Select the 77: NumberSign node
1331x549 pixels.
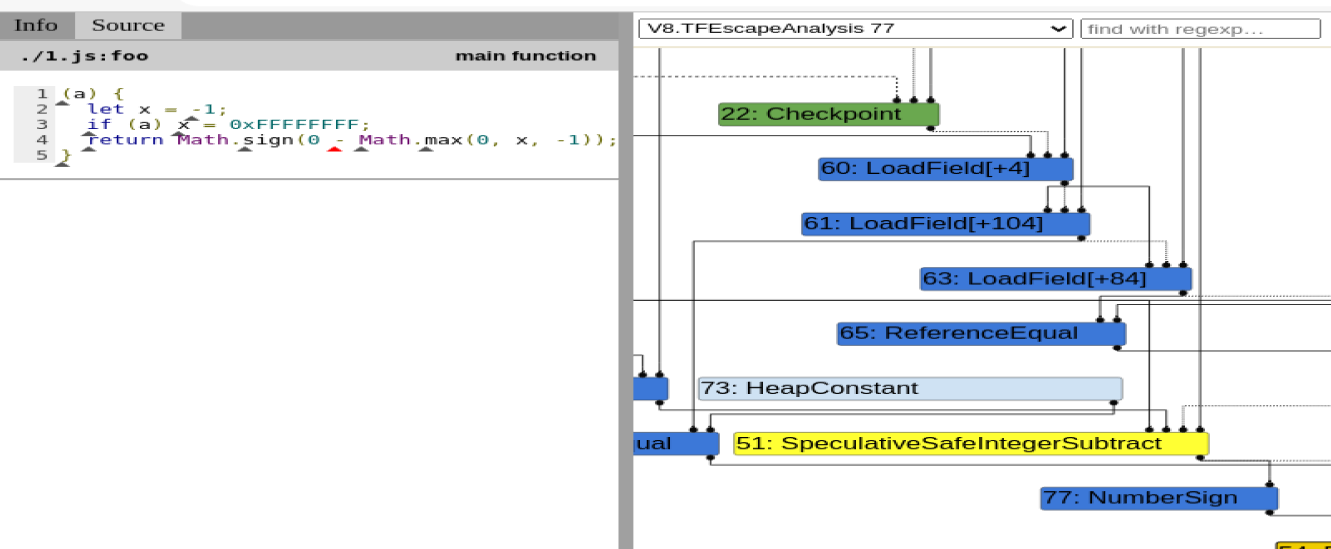click(1158, 498)
